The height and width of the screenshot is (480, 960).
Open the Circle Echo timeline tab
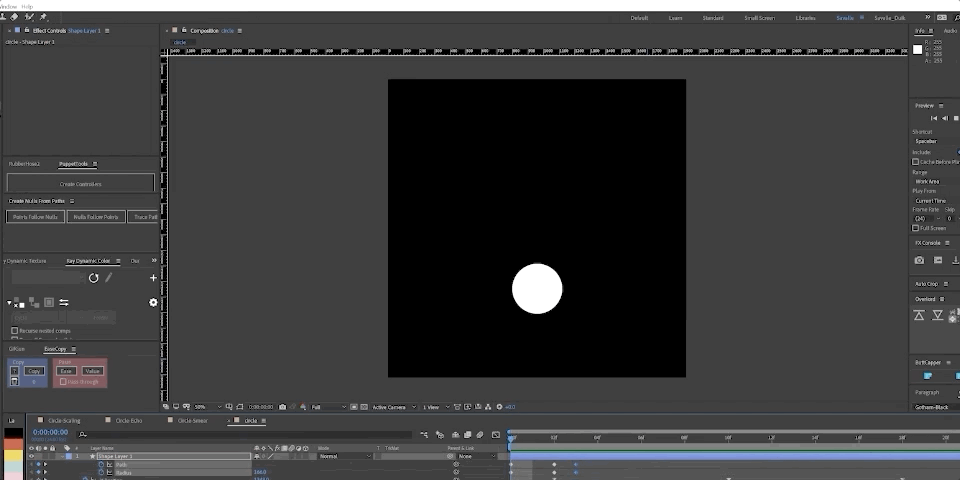coord(129,421)
